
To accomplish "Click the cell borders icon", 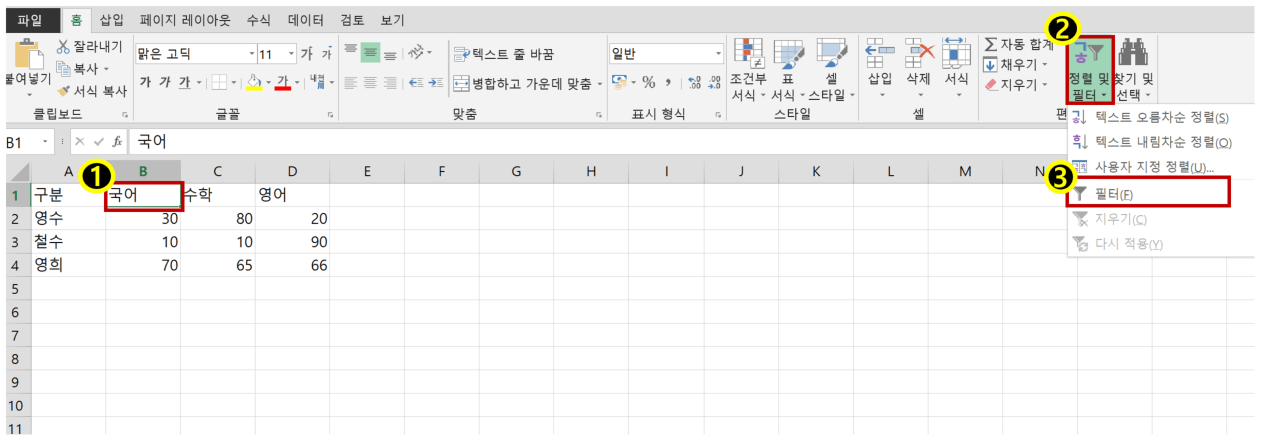I will pos(221,83).
